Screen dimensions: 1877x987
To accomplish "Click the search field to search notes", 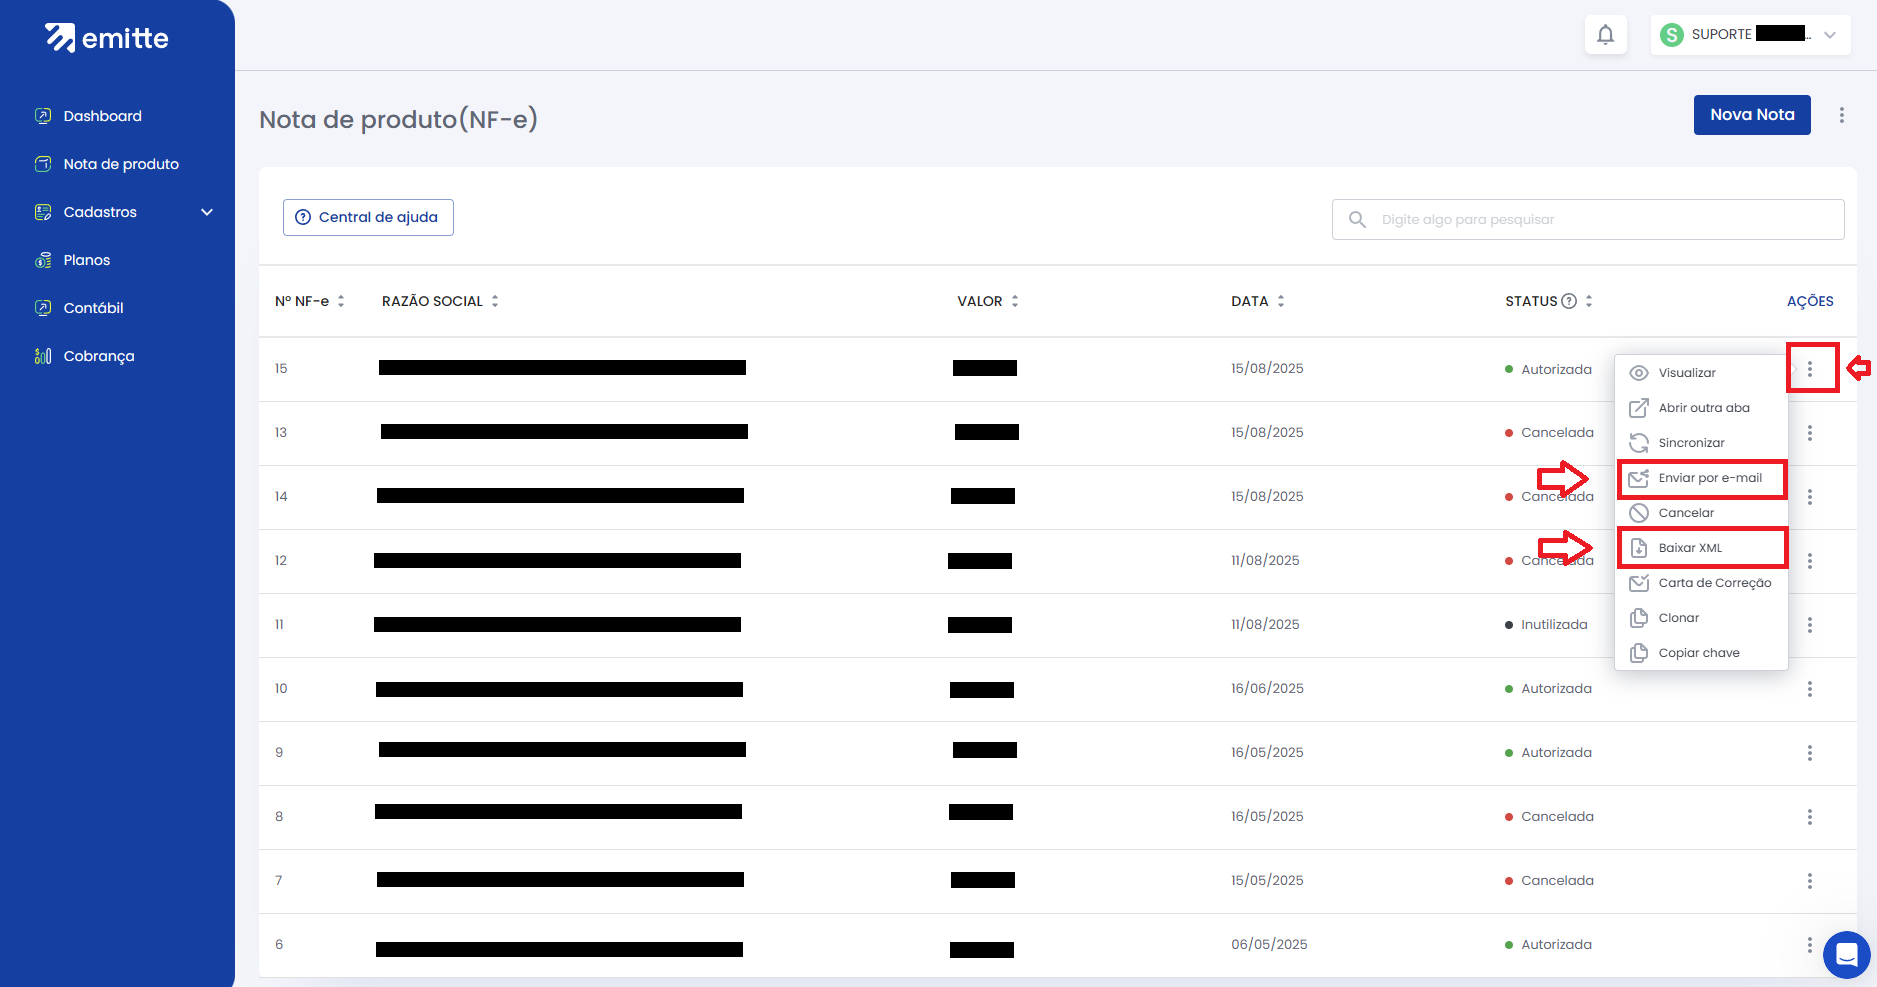I will pyautogui.click(x=1600, y=220).
